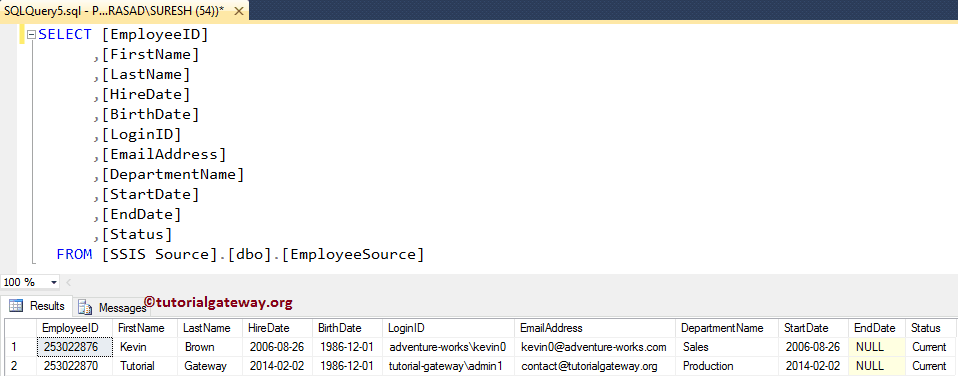Click the LastName column header
This screenshot has width=958, height=376.
coord(210,328)
